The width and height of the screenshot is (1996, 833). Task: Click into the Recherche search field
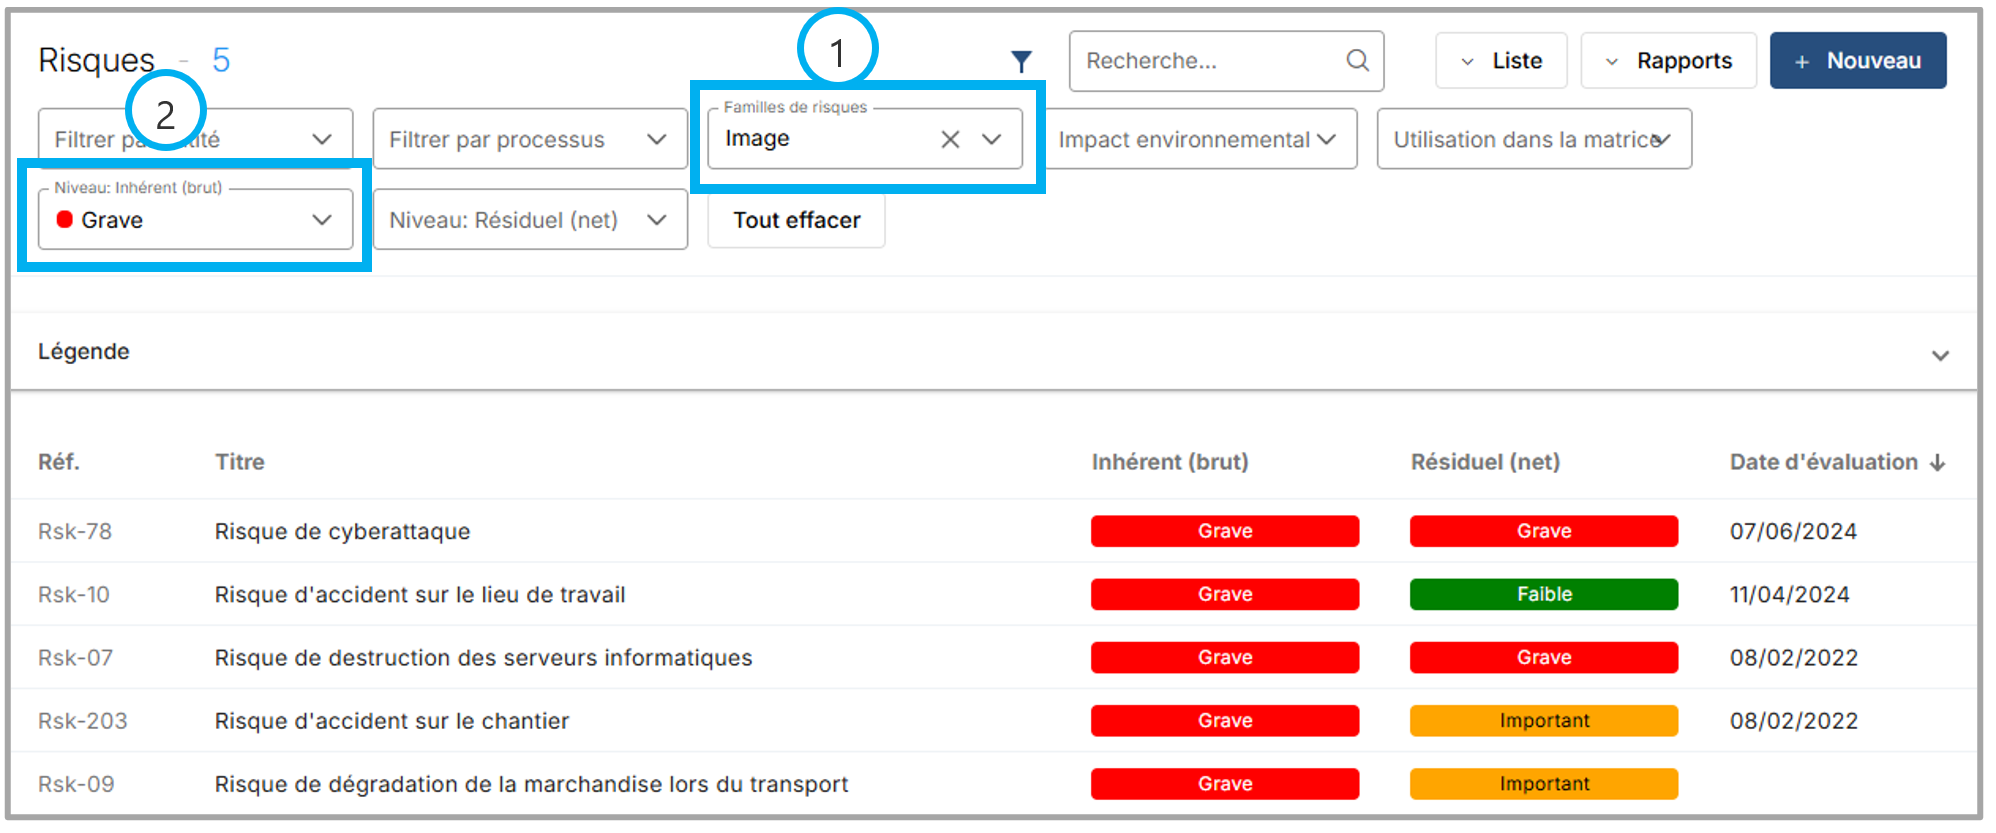(1210, 61)
